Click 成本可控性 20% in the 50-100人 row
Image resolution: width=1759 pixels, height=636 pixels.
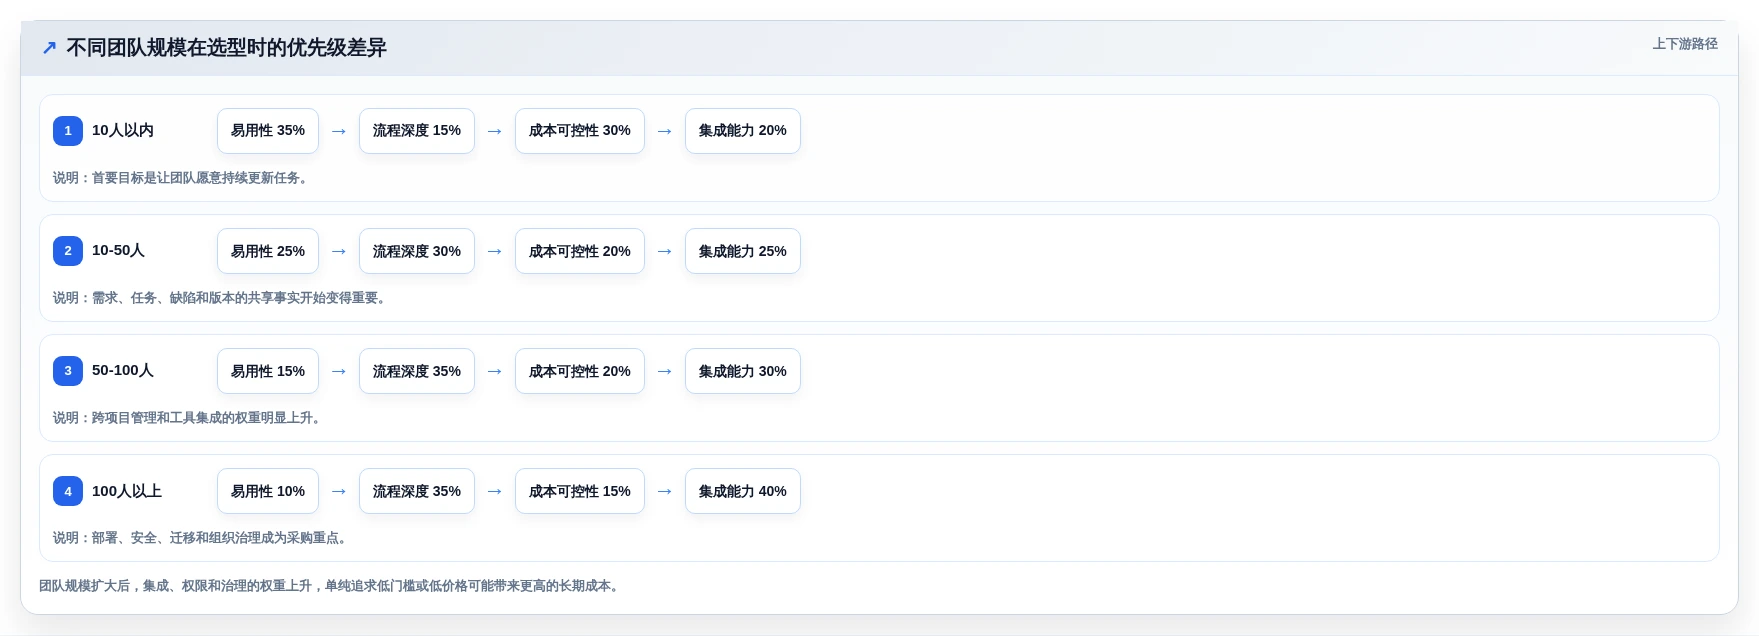[580, 371]
